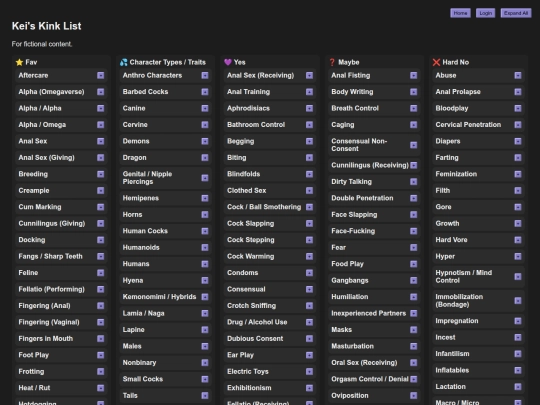Viewport: 540px width, 405px height.
Task: Click the square icon beside Food Play
Action: tap(414, 264)
